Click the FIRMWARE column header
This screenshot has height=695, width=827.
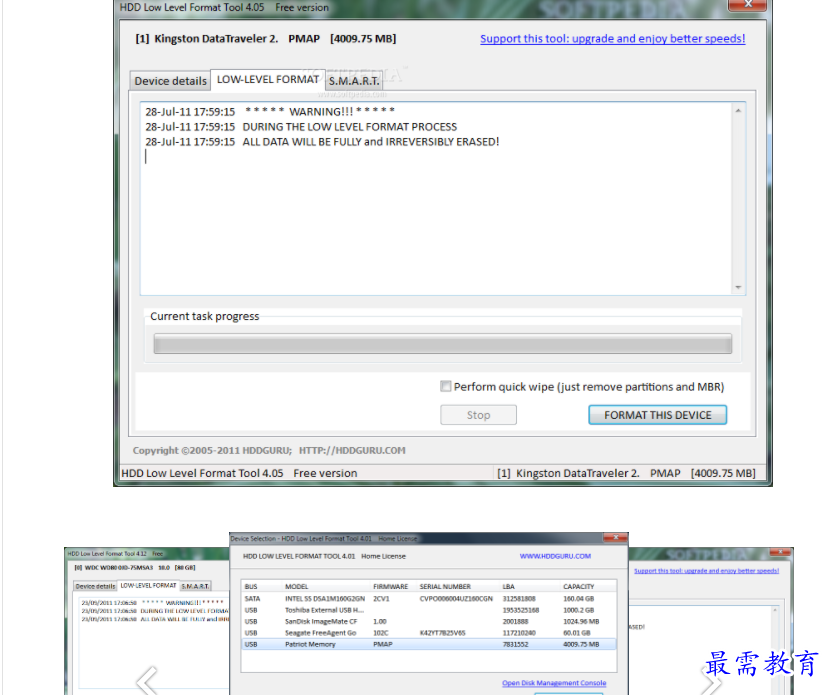click(x=390, y=586)
